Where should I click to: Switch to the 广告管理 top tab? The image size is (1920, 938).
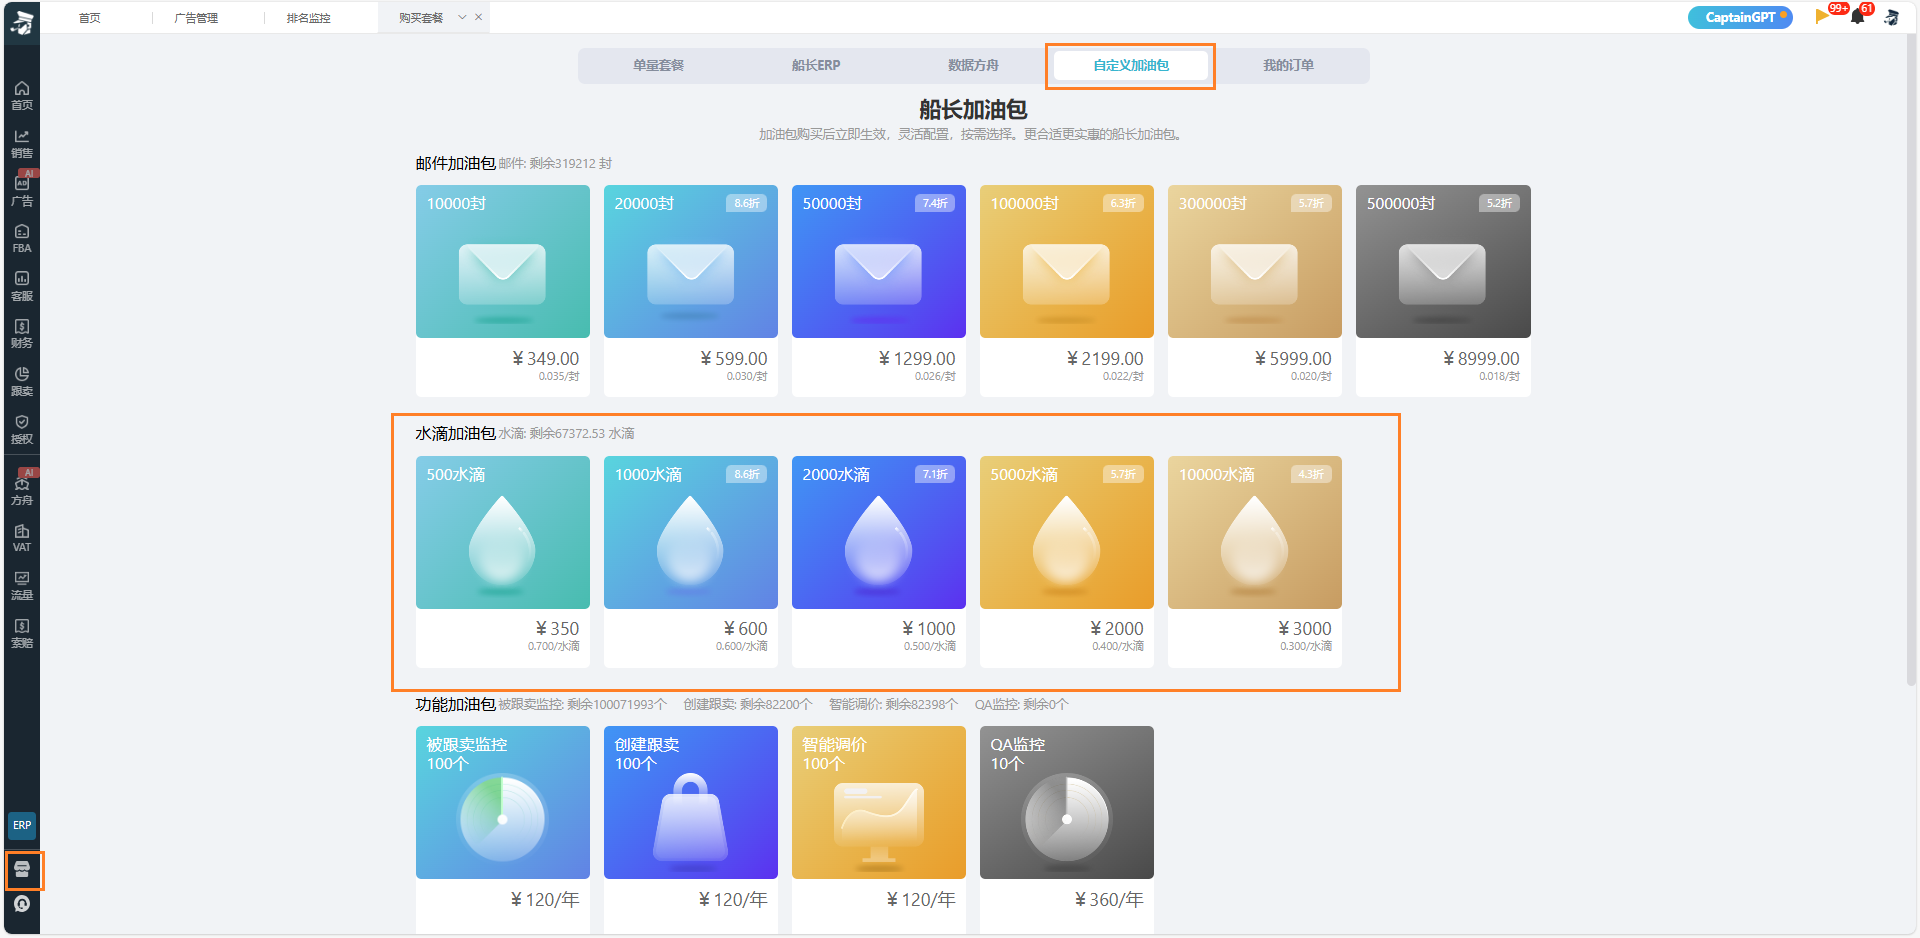[196, 18]
